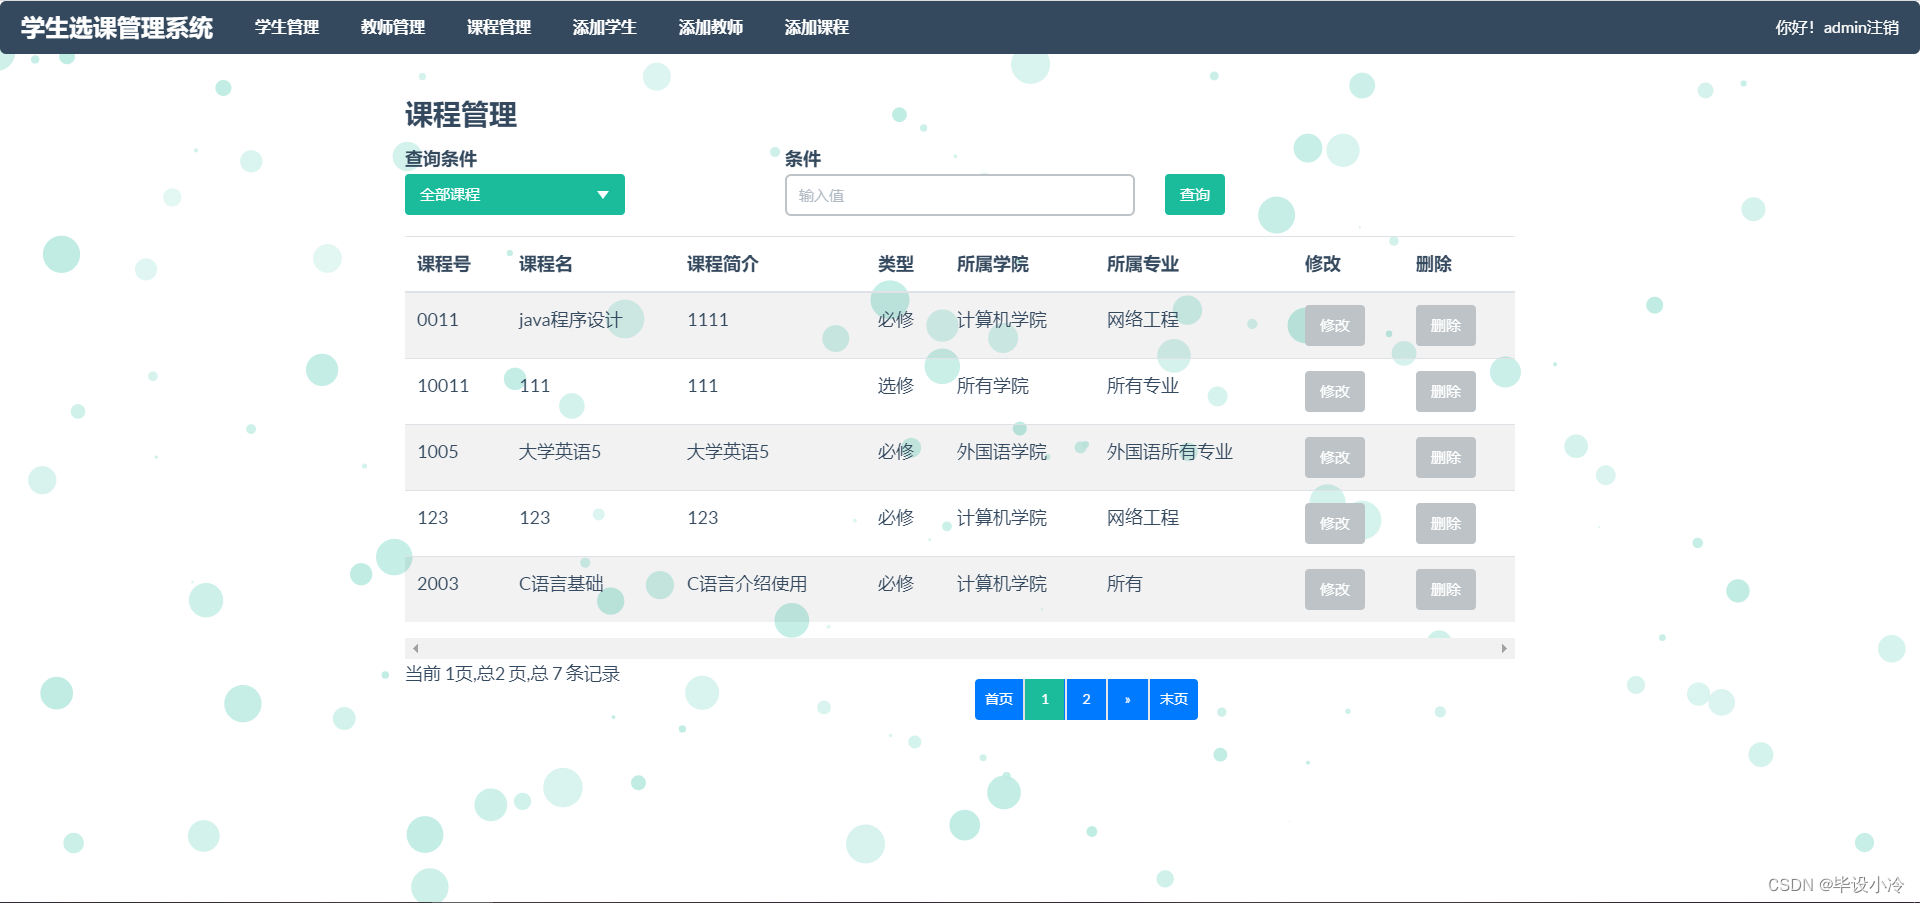Switch to 添加课程 page
Screen dimensions: 1920x903
click(817, 27)
